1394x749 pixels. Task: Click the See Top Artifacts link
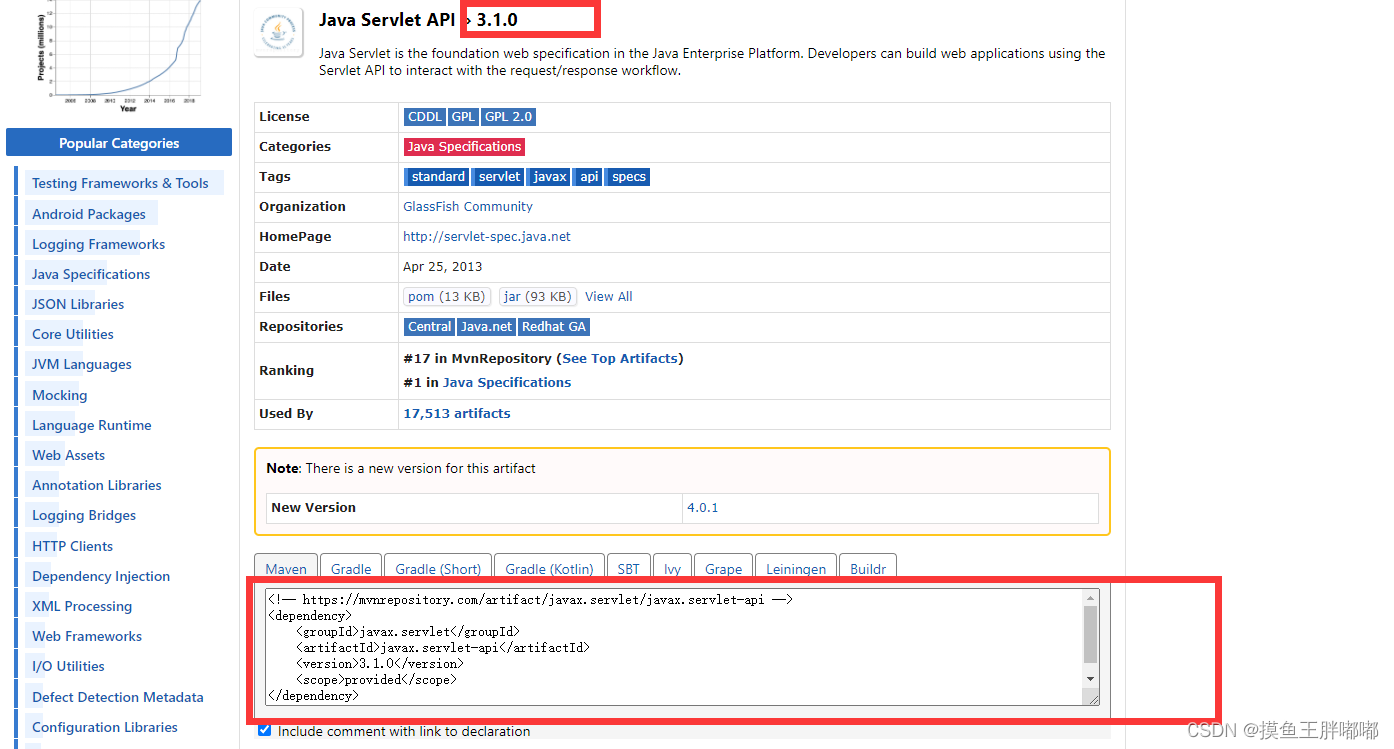click(620, 358)
